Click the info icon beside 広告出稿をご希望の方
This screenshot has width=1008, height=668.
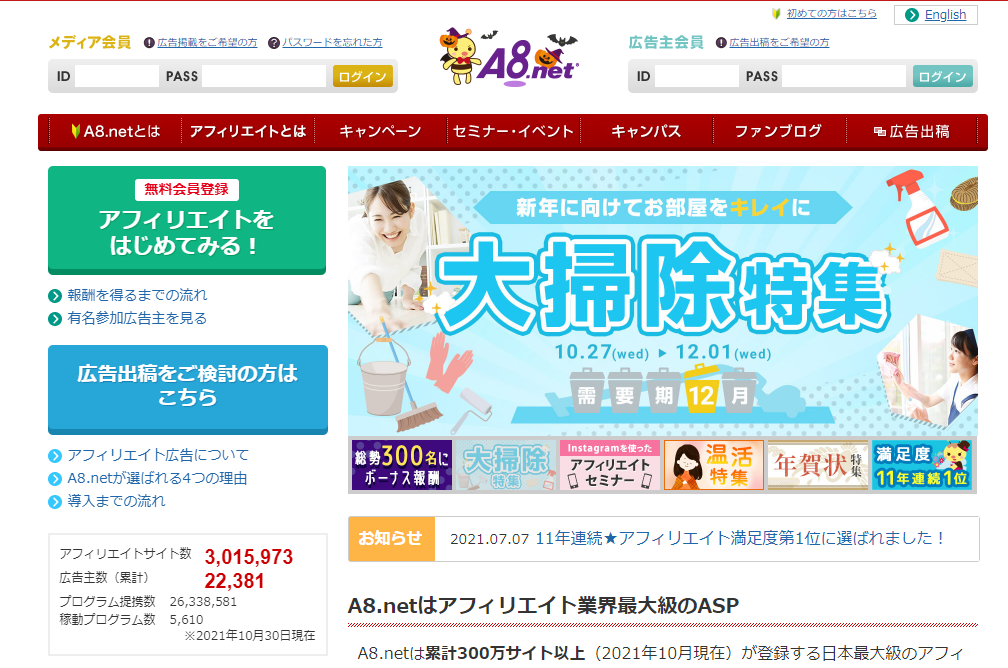point(720,43)
